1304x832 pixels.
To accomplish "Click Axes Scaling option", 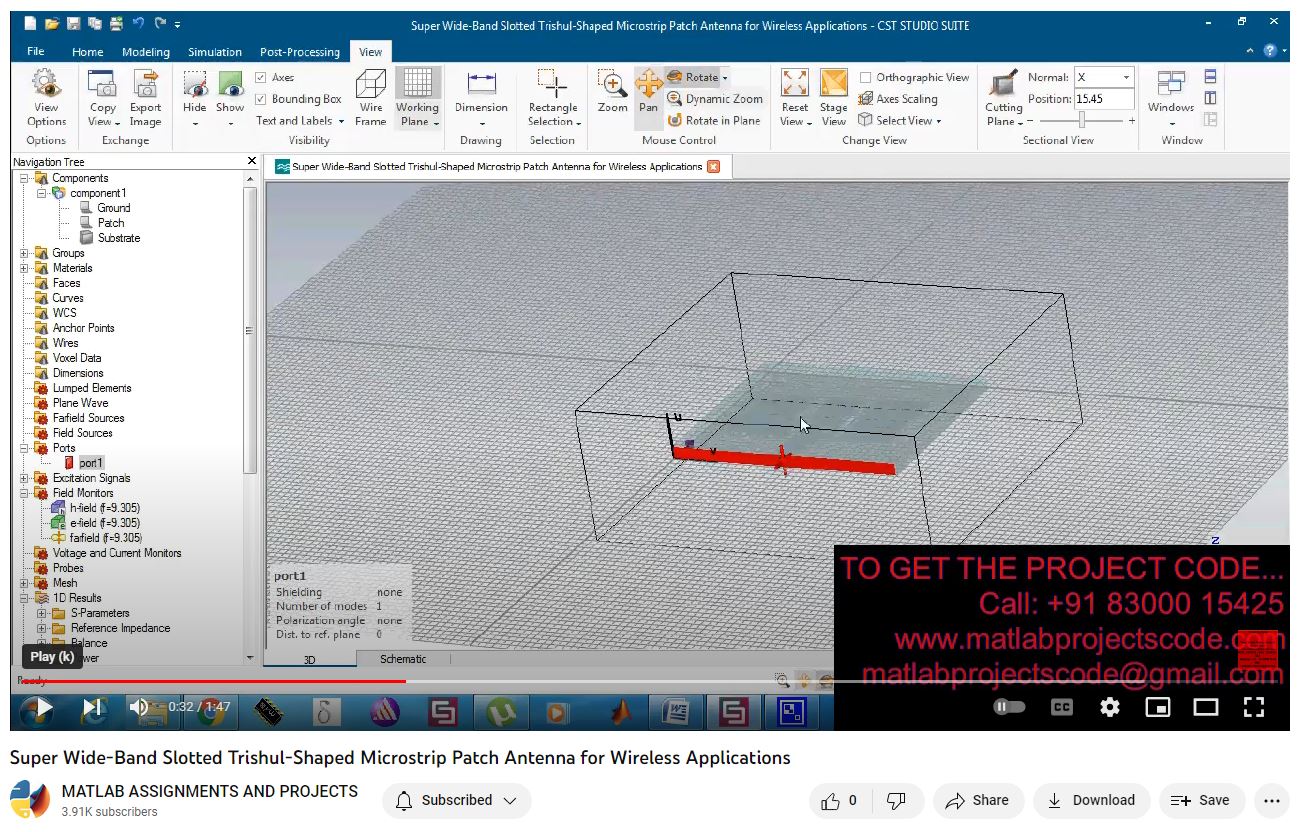I will pyautogui.click(x=898, y=99).
